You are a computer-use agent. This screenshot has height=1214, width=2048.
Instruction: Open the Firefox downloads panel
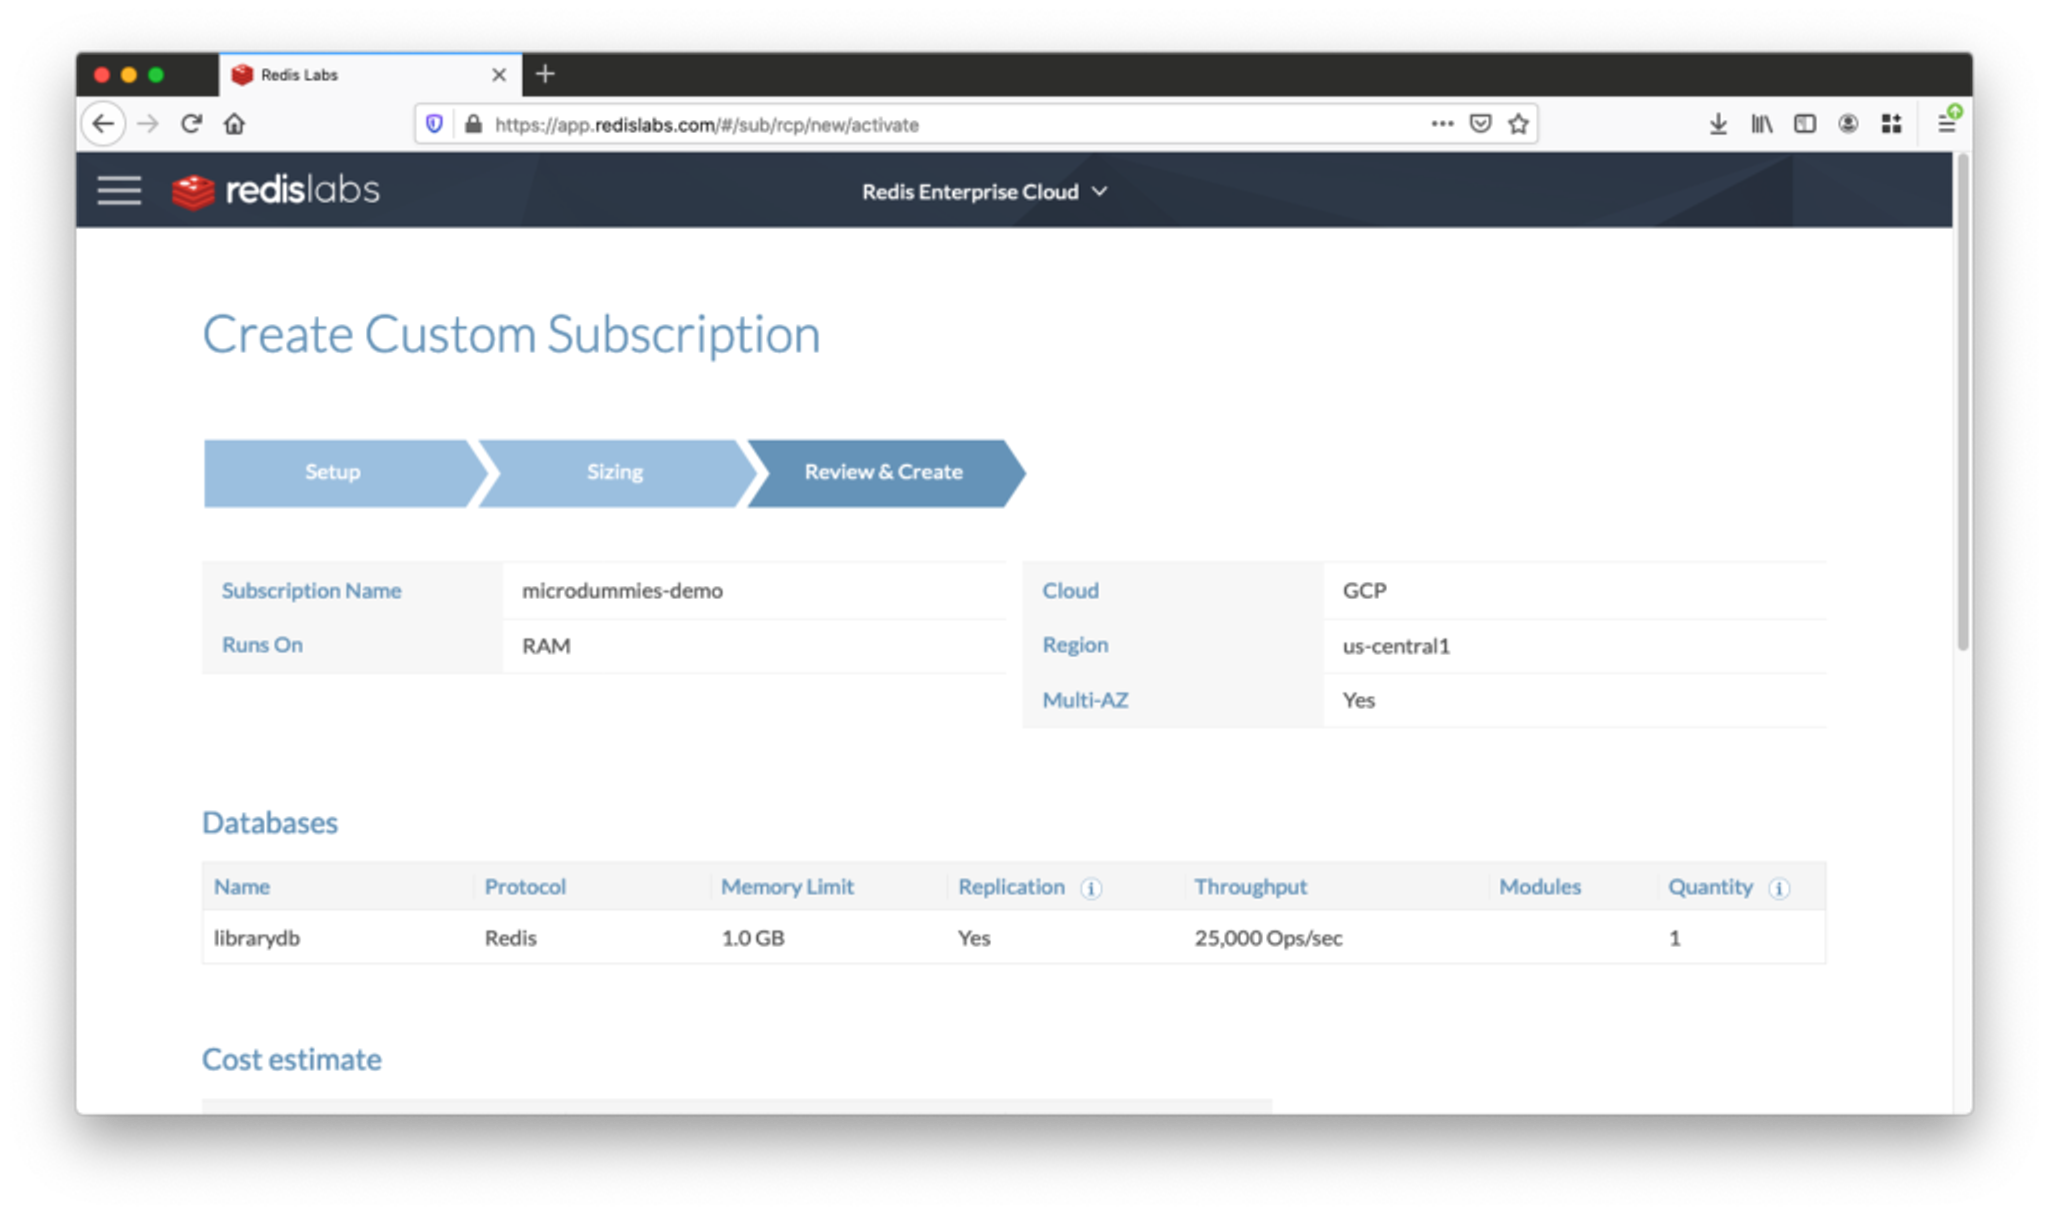[x=1718, y=124]
